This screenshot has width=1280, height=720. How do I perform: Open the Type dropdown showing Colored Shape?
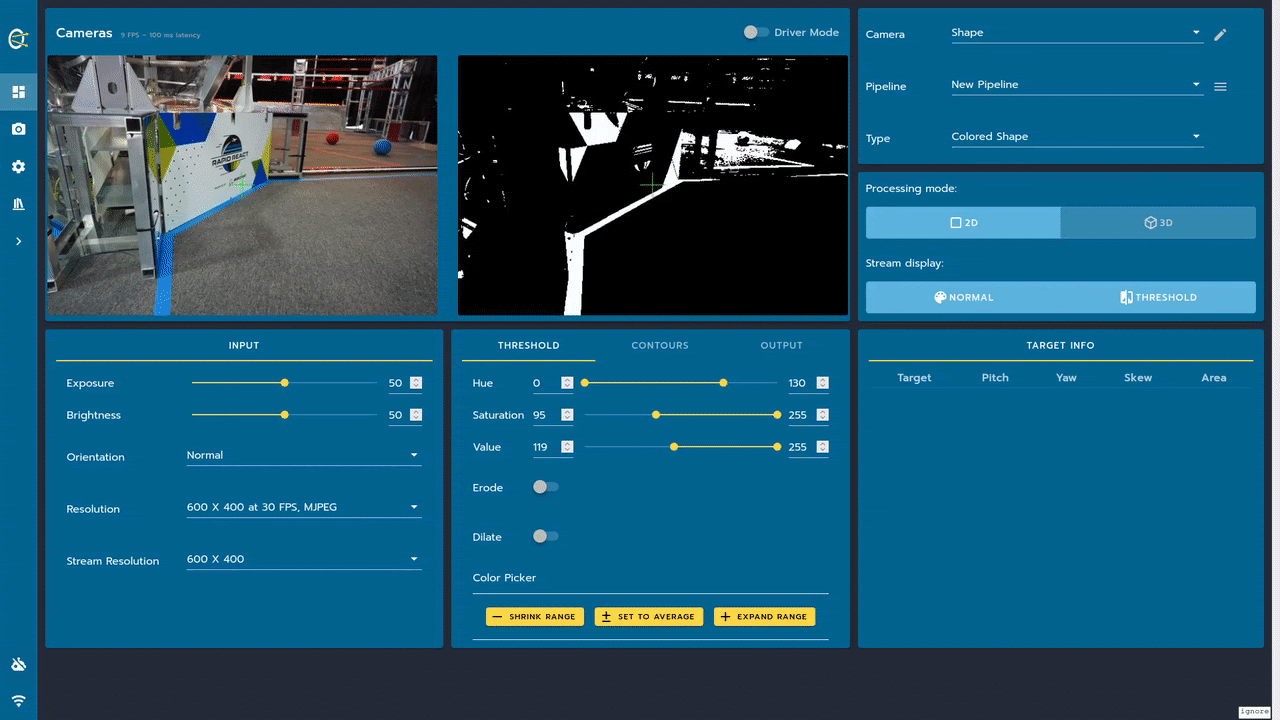tap(1076, 137)
